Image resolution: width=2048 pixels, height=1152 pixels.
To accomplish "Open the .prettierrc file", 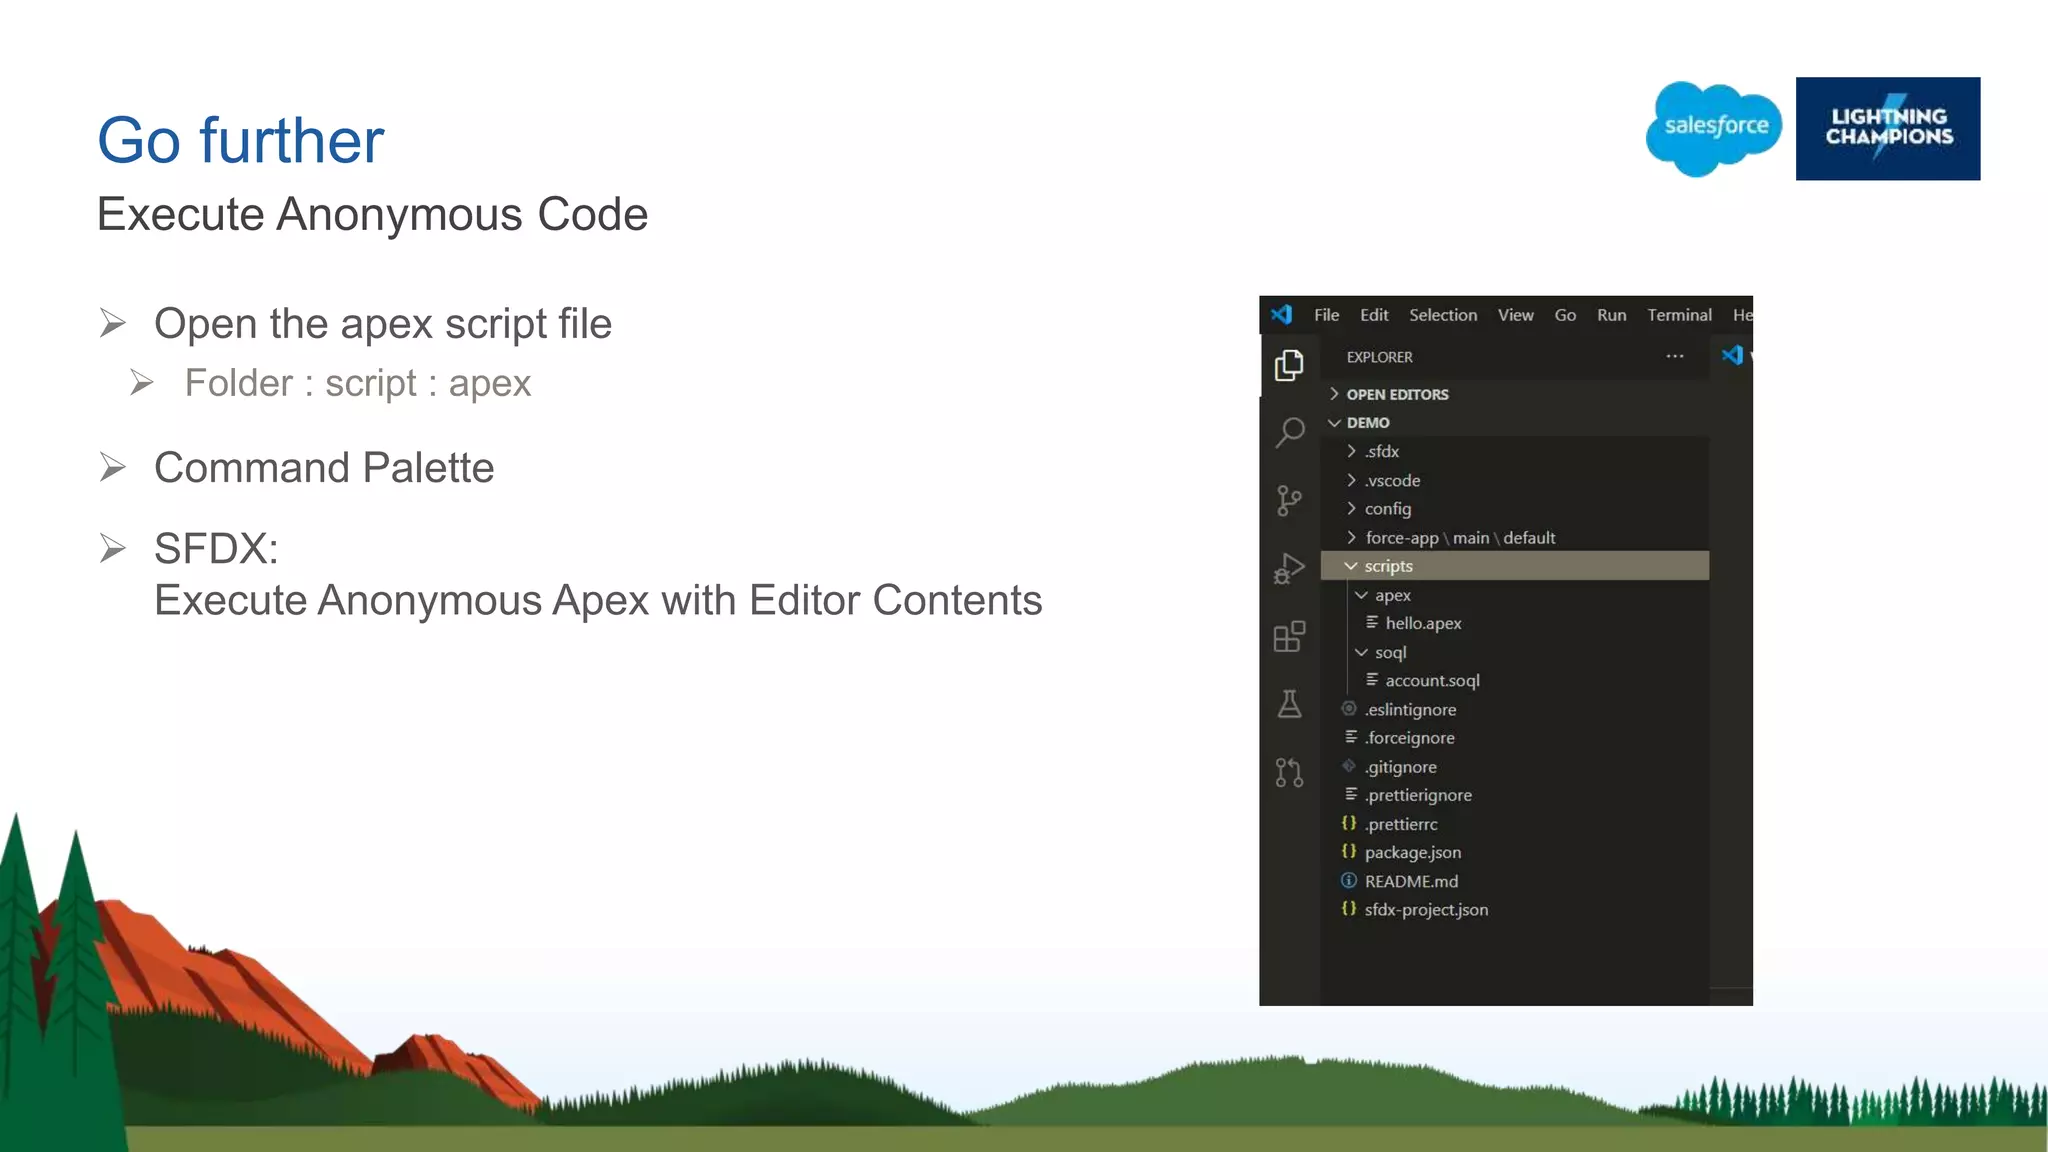I will click(1515, 823).
